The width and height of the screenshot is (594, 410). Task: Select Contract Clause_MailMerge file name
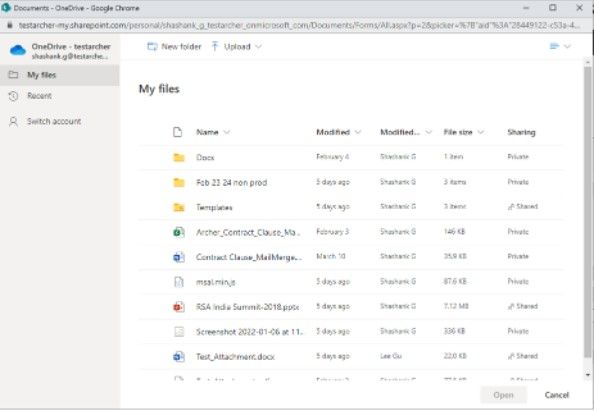[x=249, y=257]
